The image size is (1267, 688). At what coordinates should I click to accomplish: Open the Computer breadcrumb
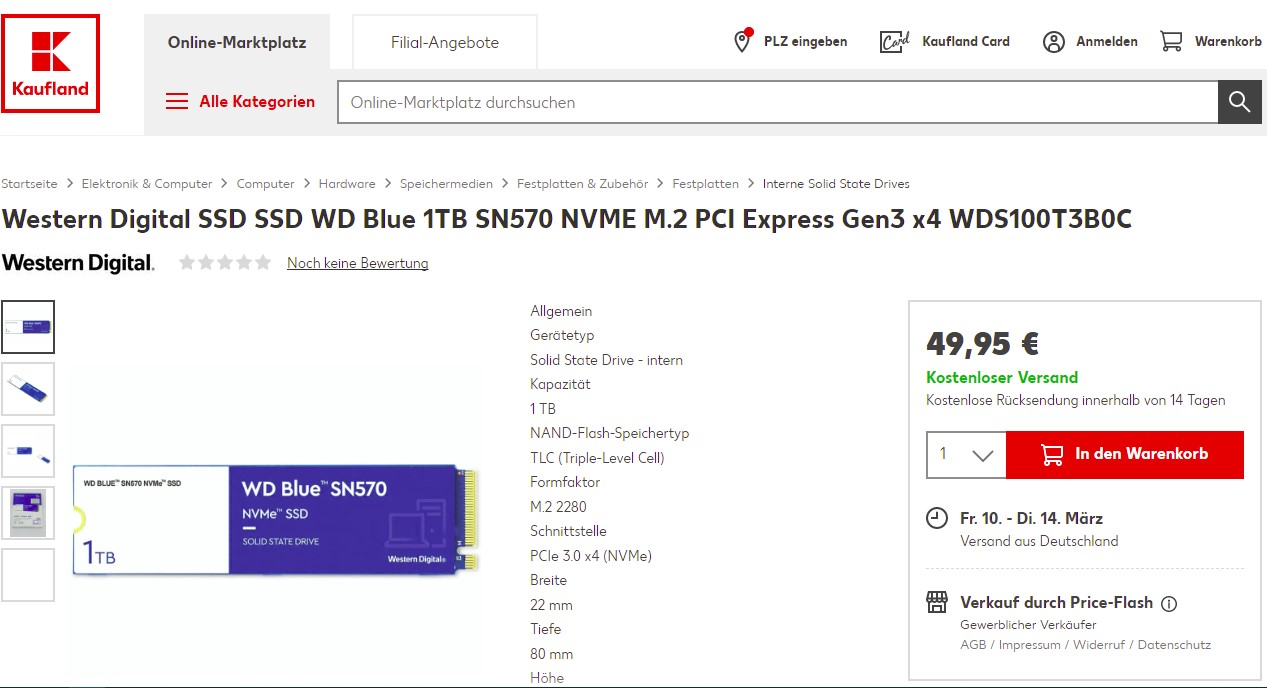(265, 184)
